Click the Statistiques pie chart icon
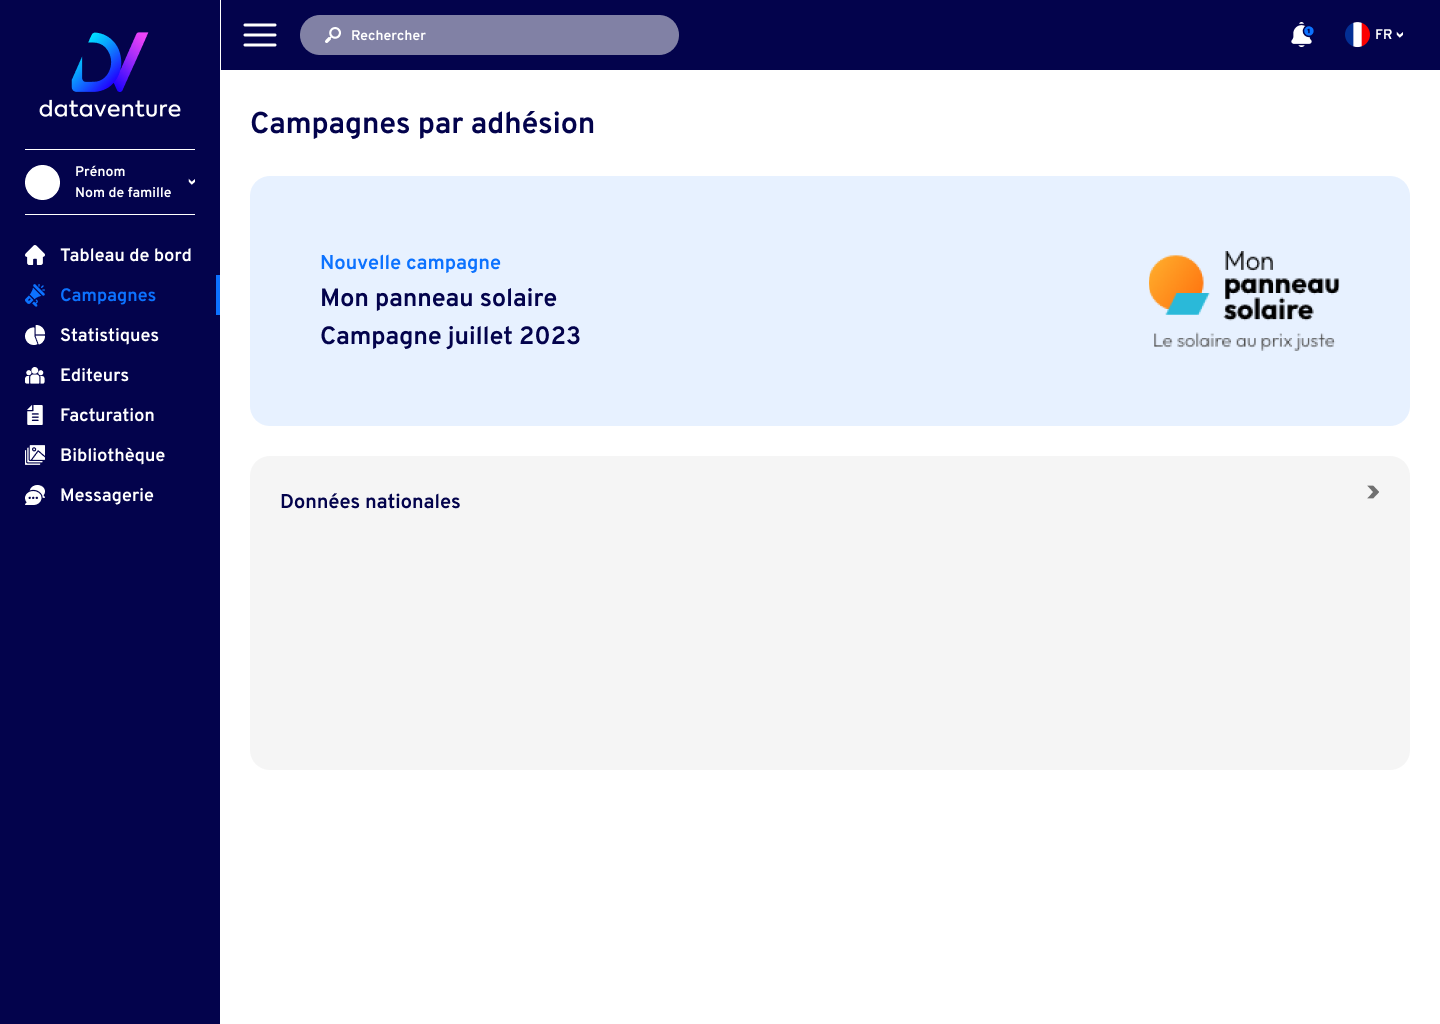The image size is (1440, 1024). point(35,335)
